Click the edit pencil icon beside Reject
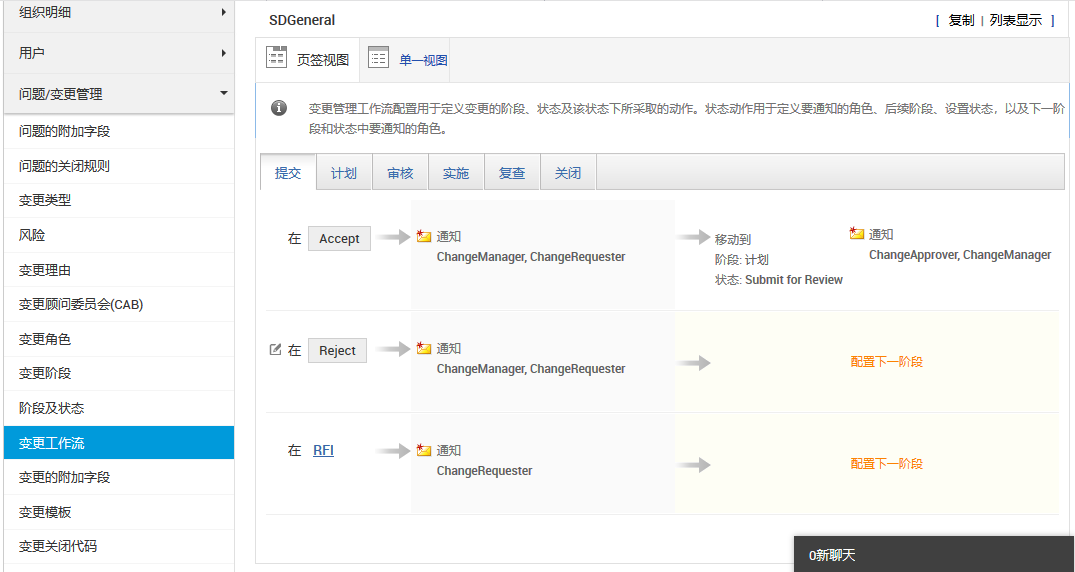This screenshot has height=572, width=1075. tap(275, 350)
